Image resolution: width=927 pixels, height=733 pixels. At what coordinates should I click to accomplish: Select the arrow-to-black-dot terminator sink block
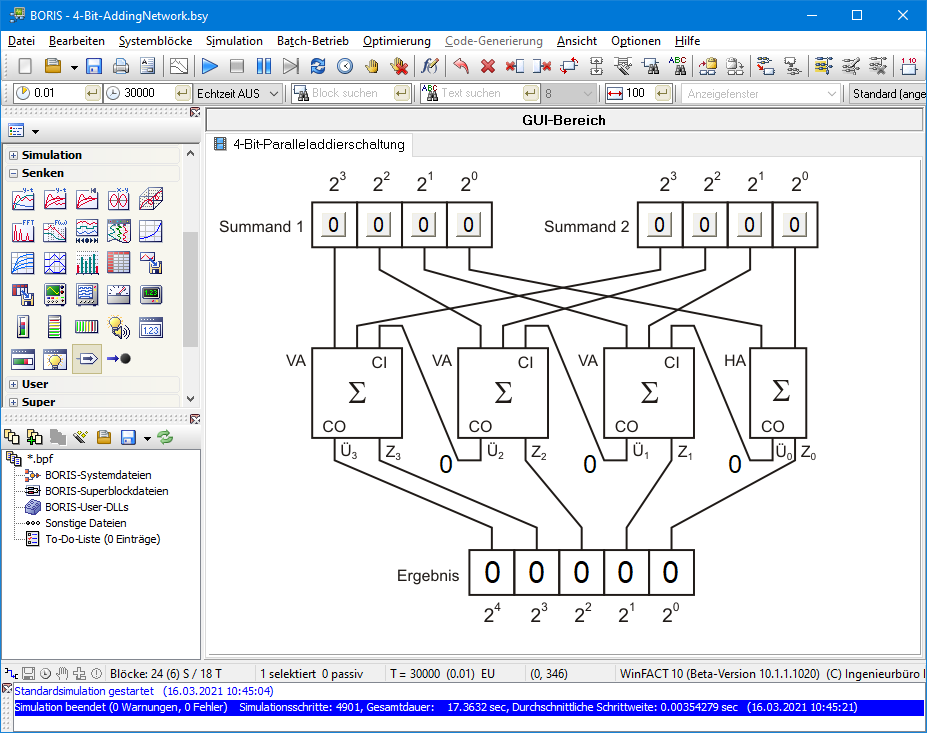(119, 359)
